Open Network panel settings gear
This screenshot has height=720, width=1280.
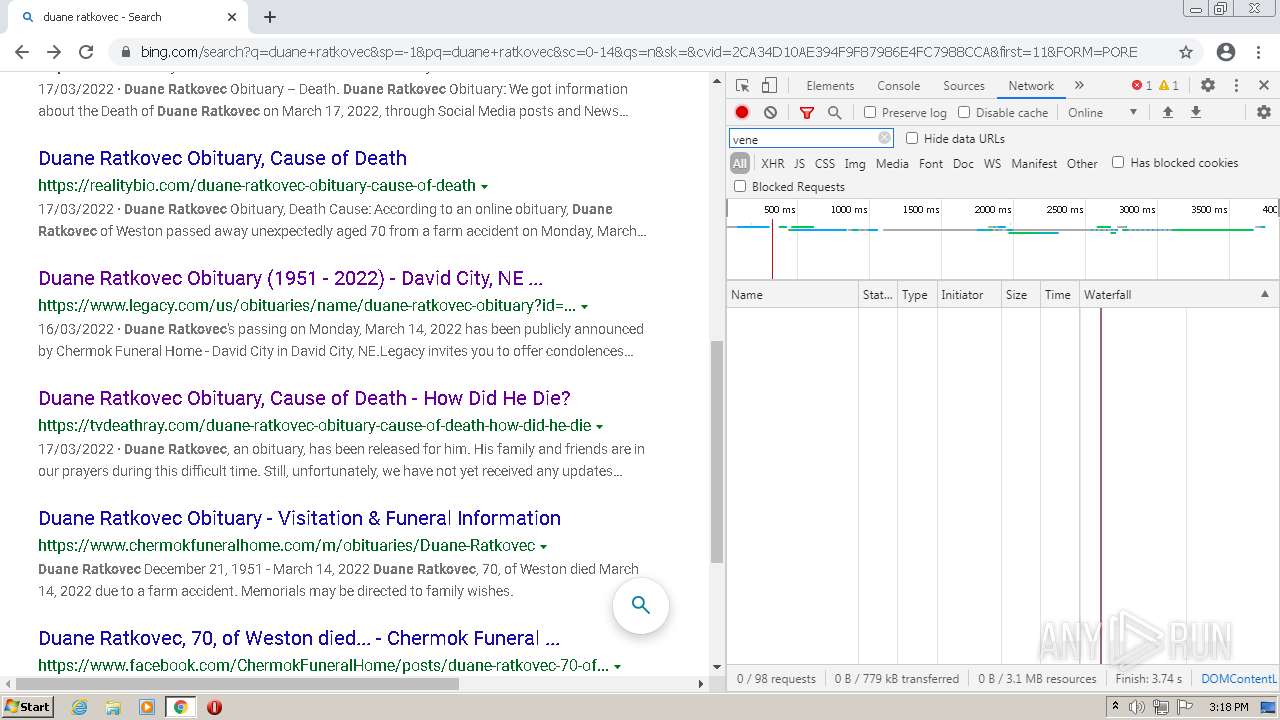1264,113
